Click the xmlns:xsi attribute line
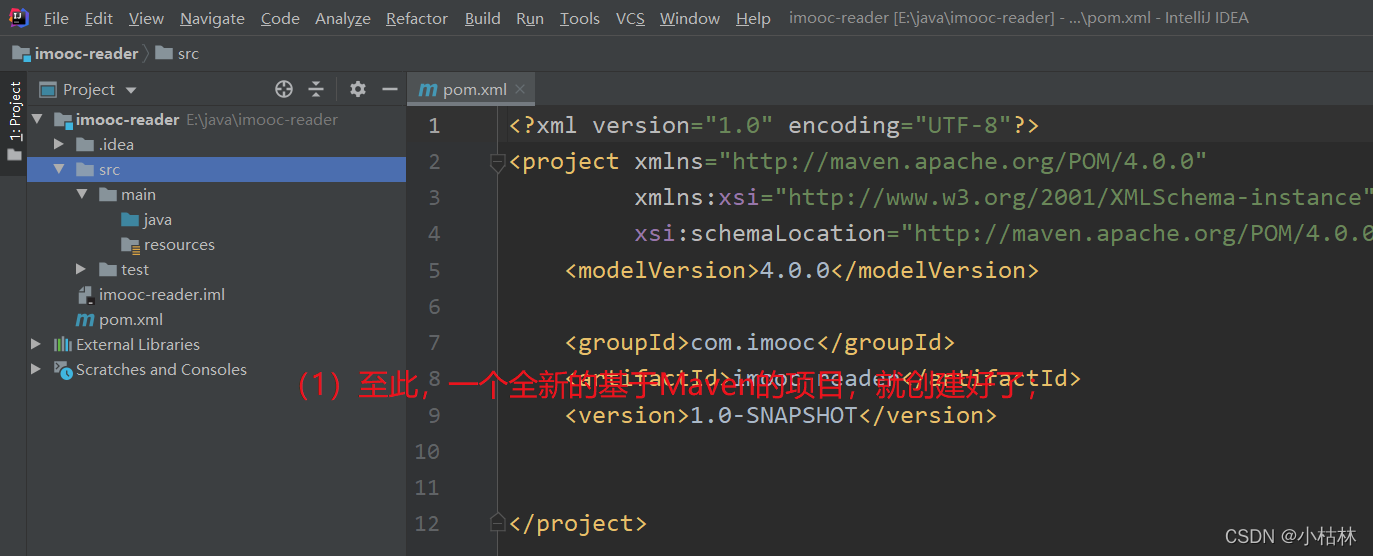The image size is (1373, 556). tap(1003, 198)
